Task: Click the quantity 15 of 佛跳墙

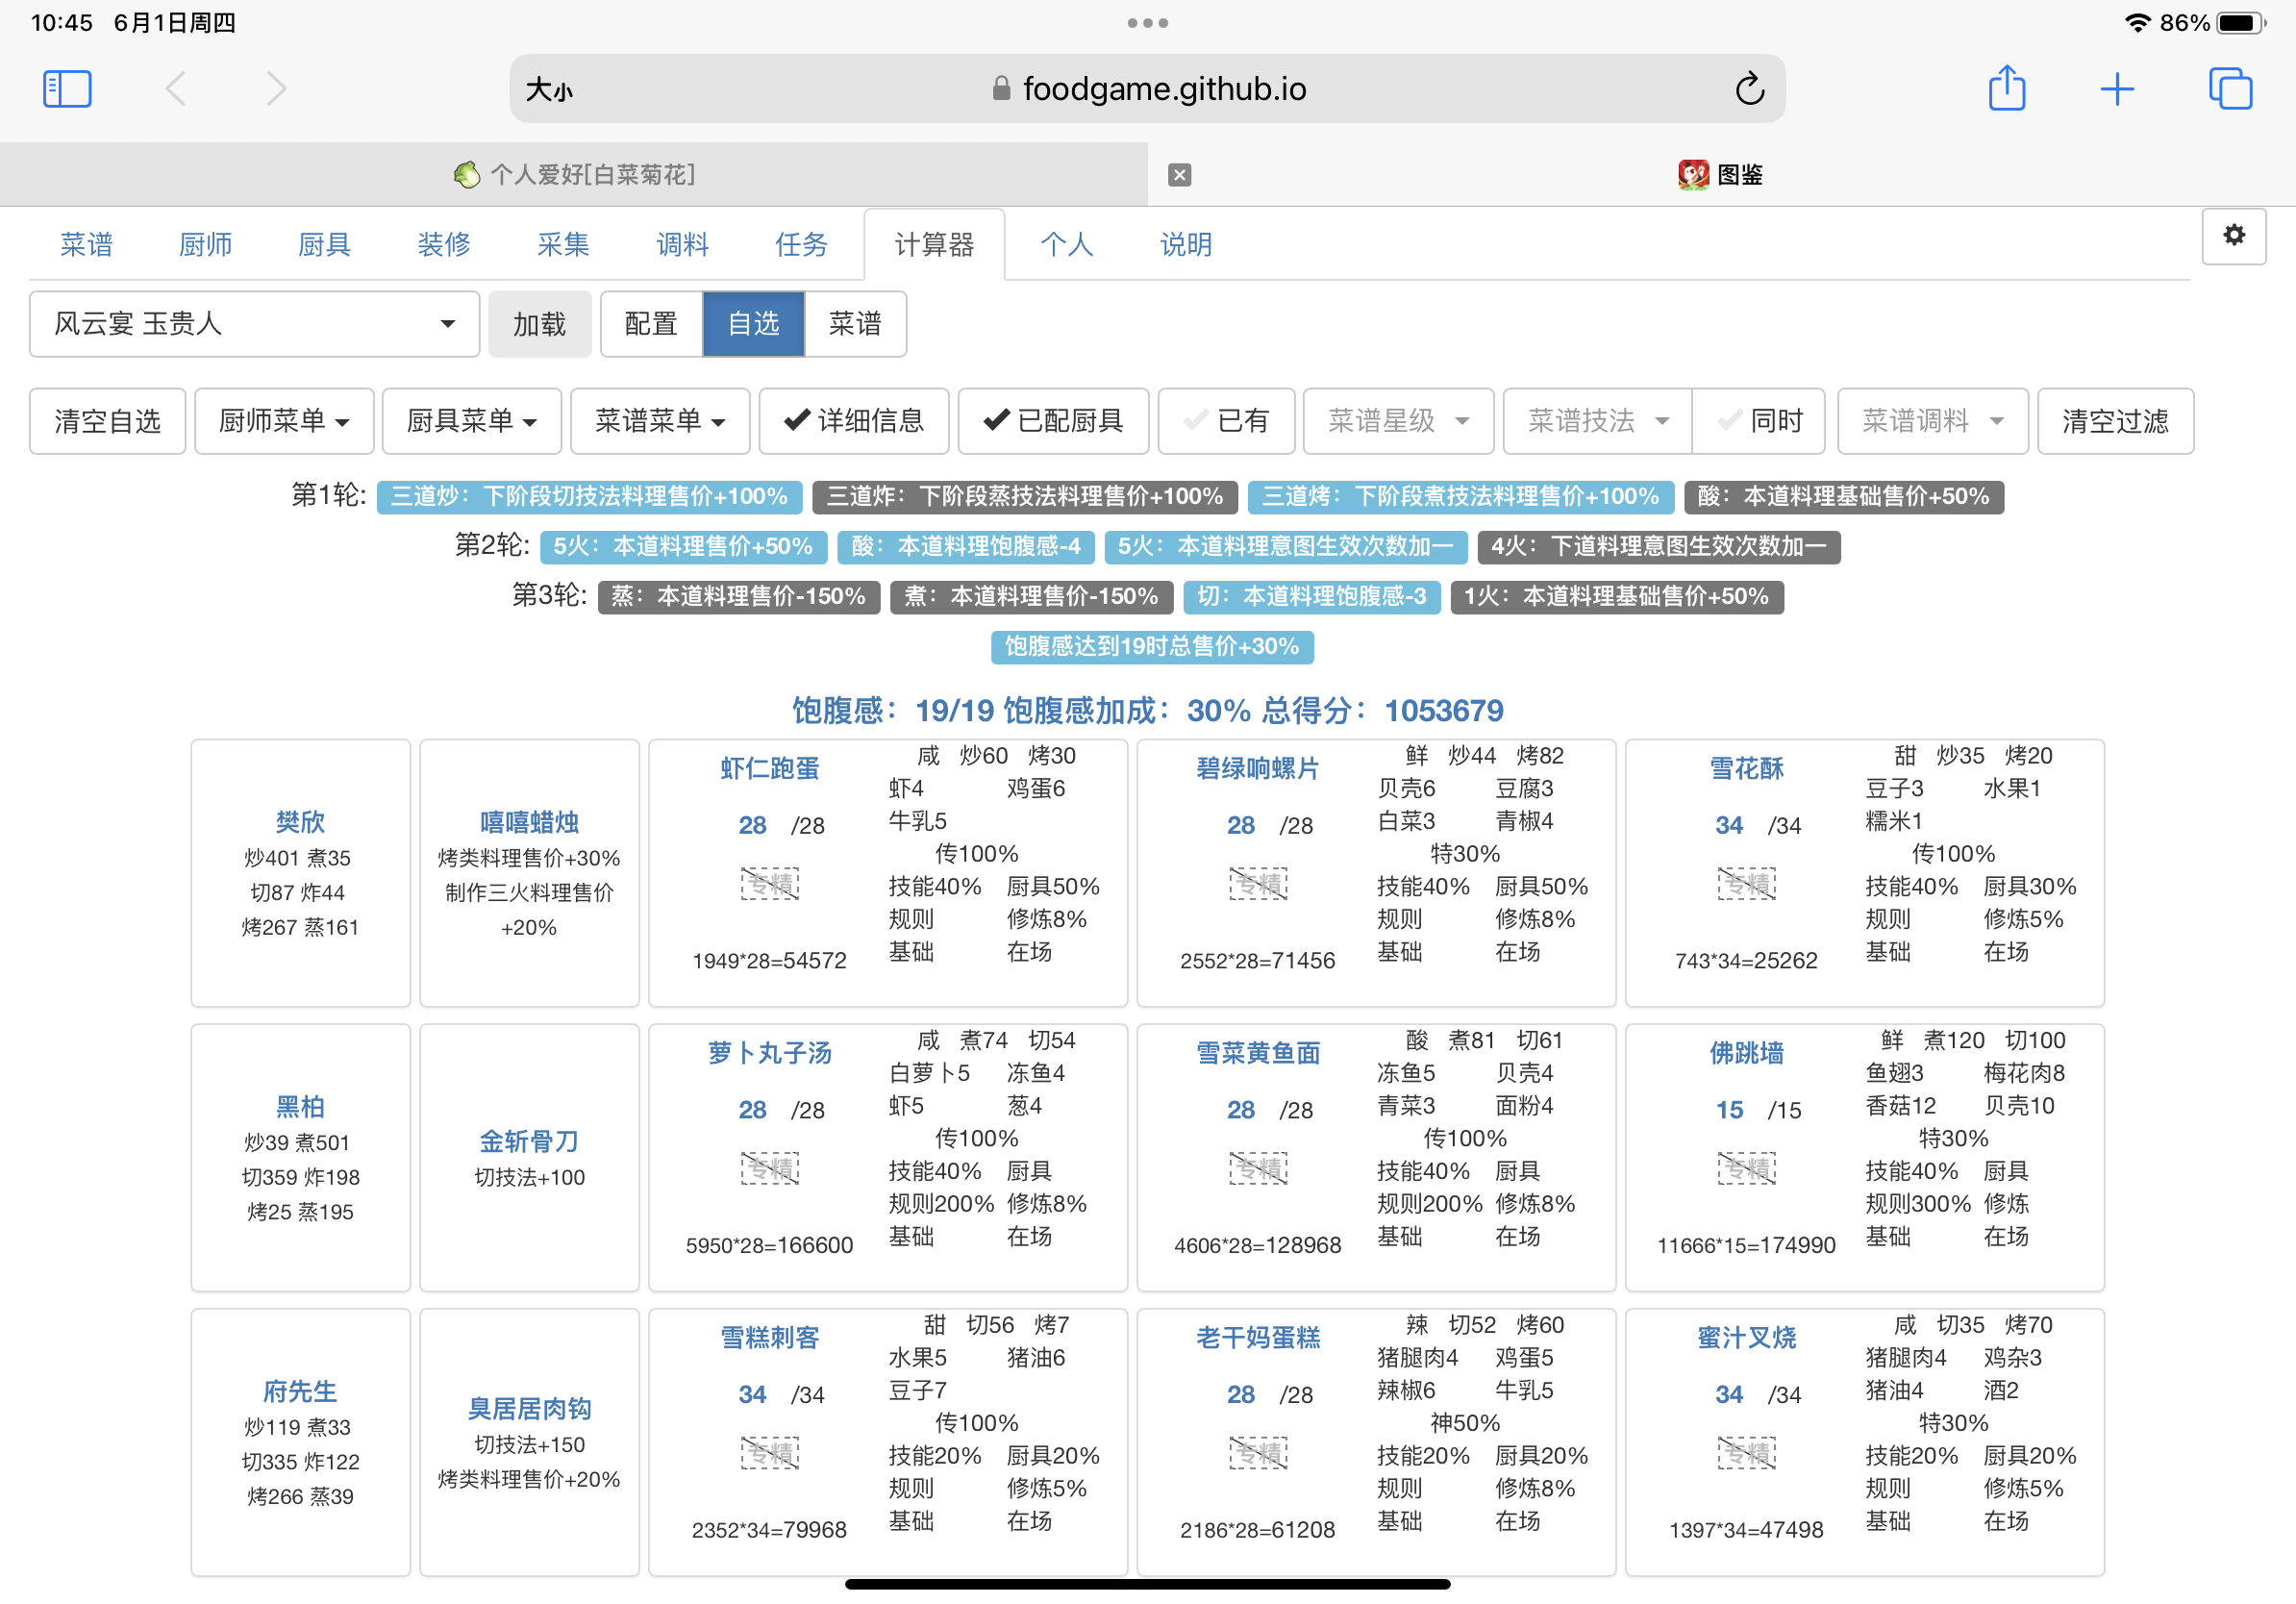Action: (1729, 1110)
